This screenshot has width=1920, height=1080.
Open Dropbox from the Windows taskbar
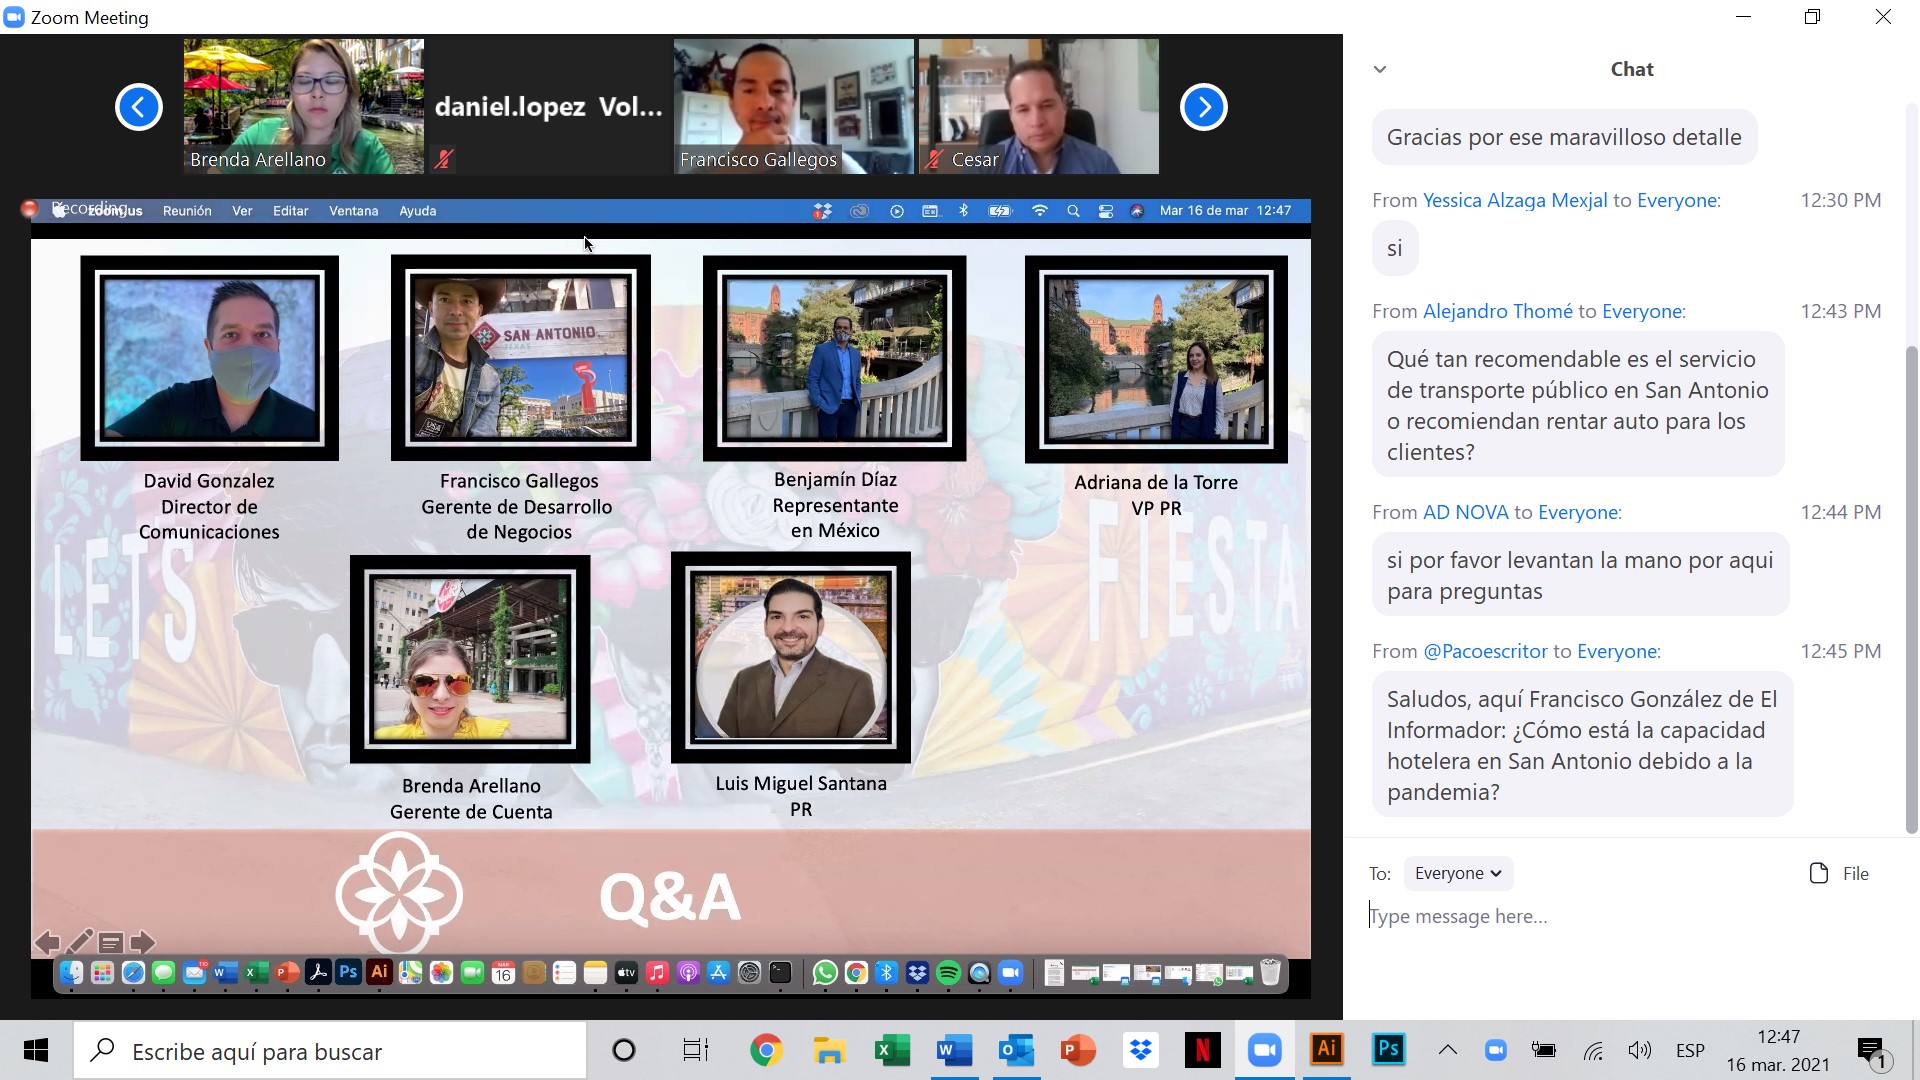[x=1140, y=1050]
